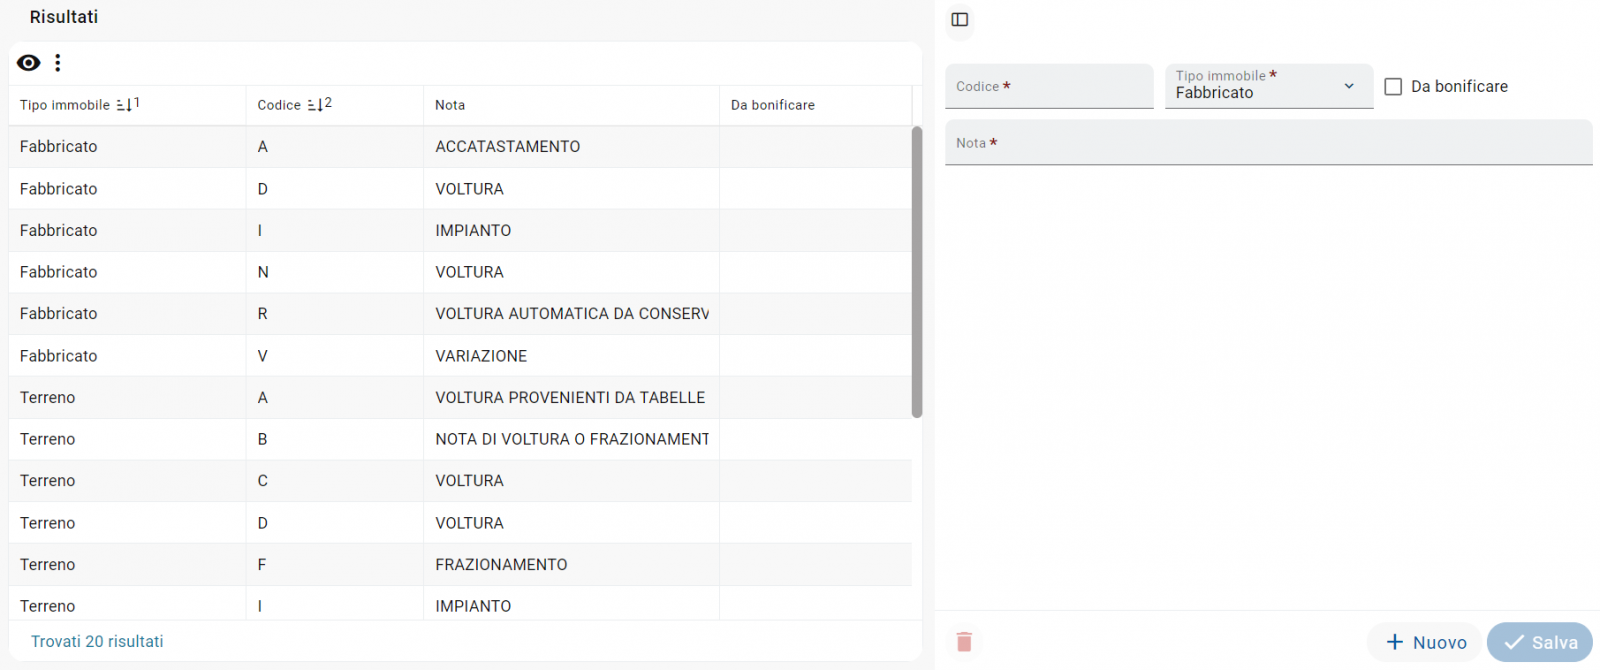Screen dimensions: 1600x670
Task: Click Codice cell B in Terreno row
Action: pyautogui.click(x=335, y=439)
